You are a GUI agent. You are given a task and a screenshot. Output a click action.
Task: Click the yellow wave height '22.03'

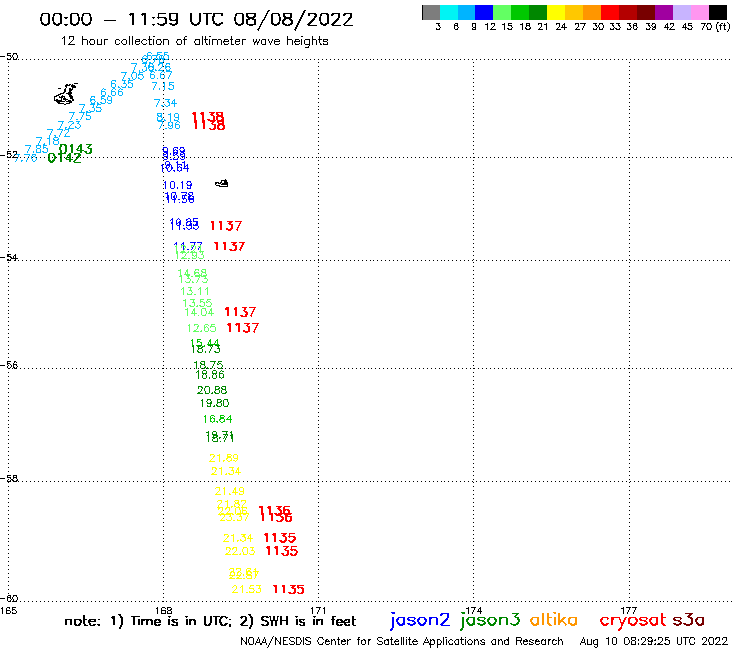point(240,551)
